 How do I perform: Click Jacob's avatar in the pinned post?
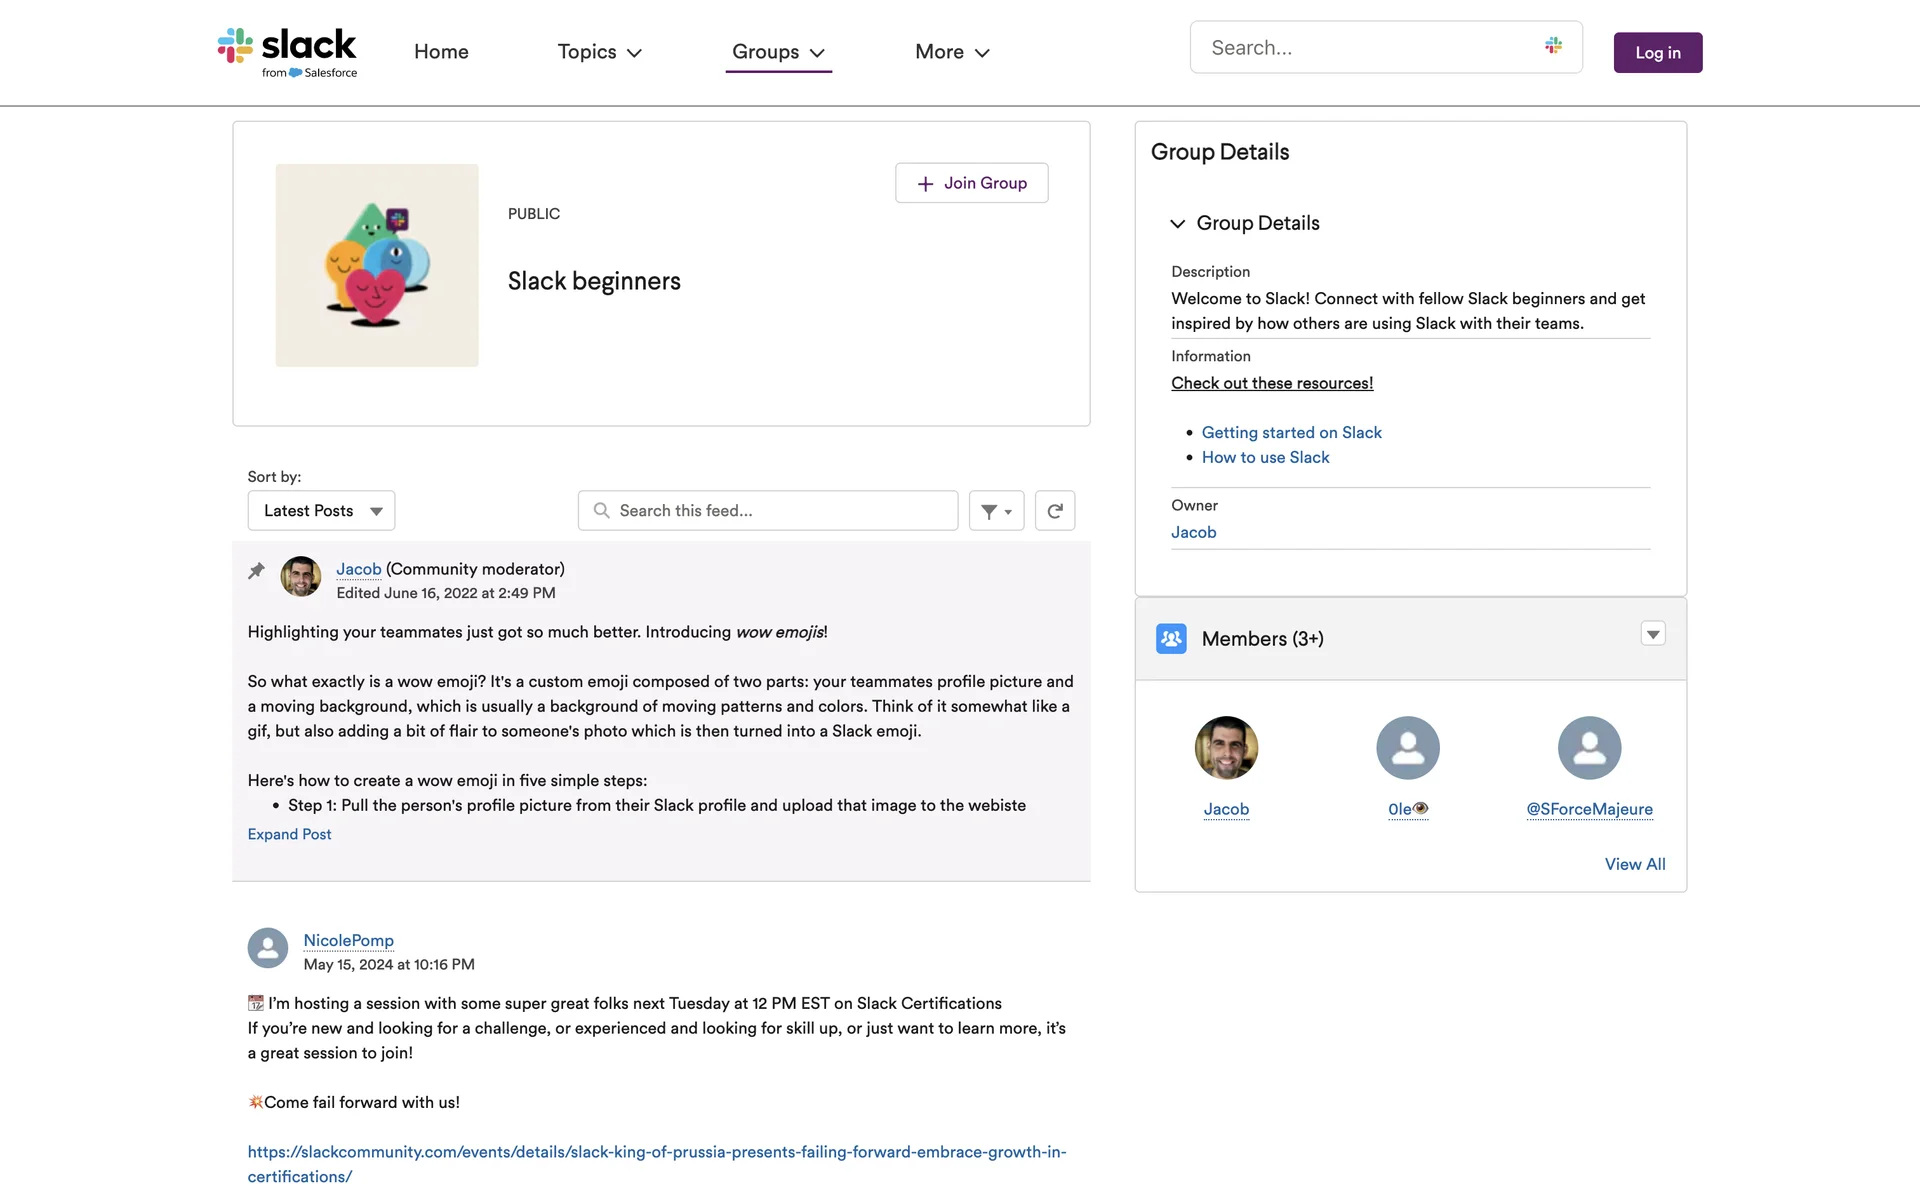point(300,577)
